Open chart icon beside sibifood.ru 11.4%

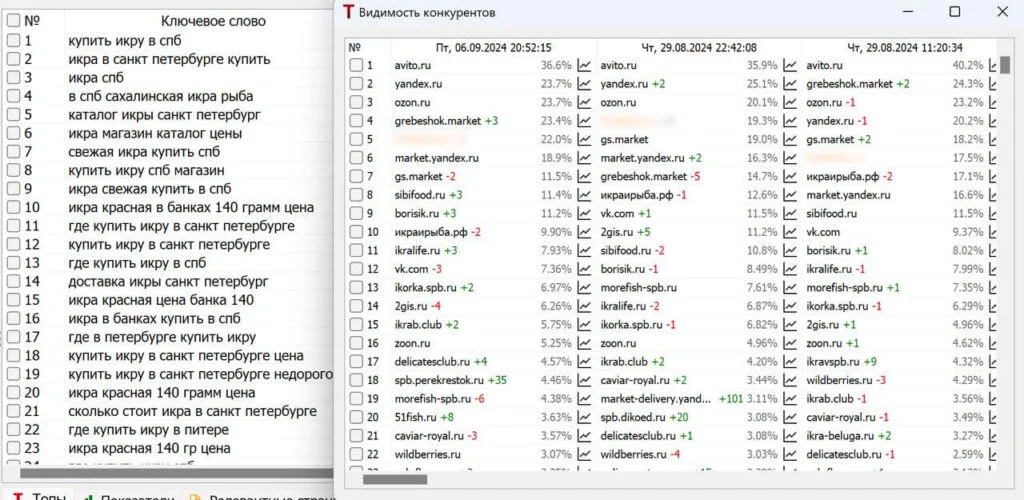point(584,195)
